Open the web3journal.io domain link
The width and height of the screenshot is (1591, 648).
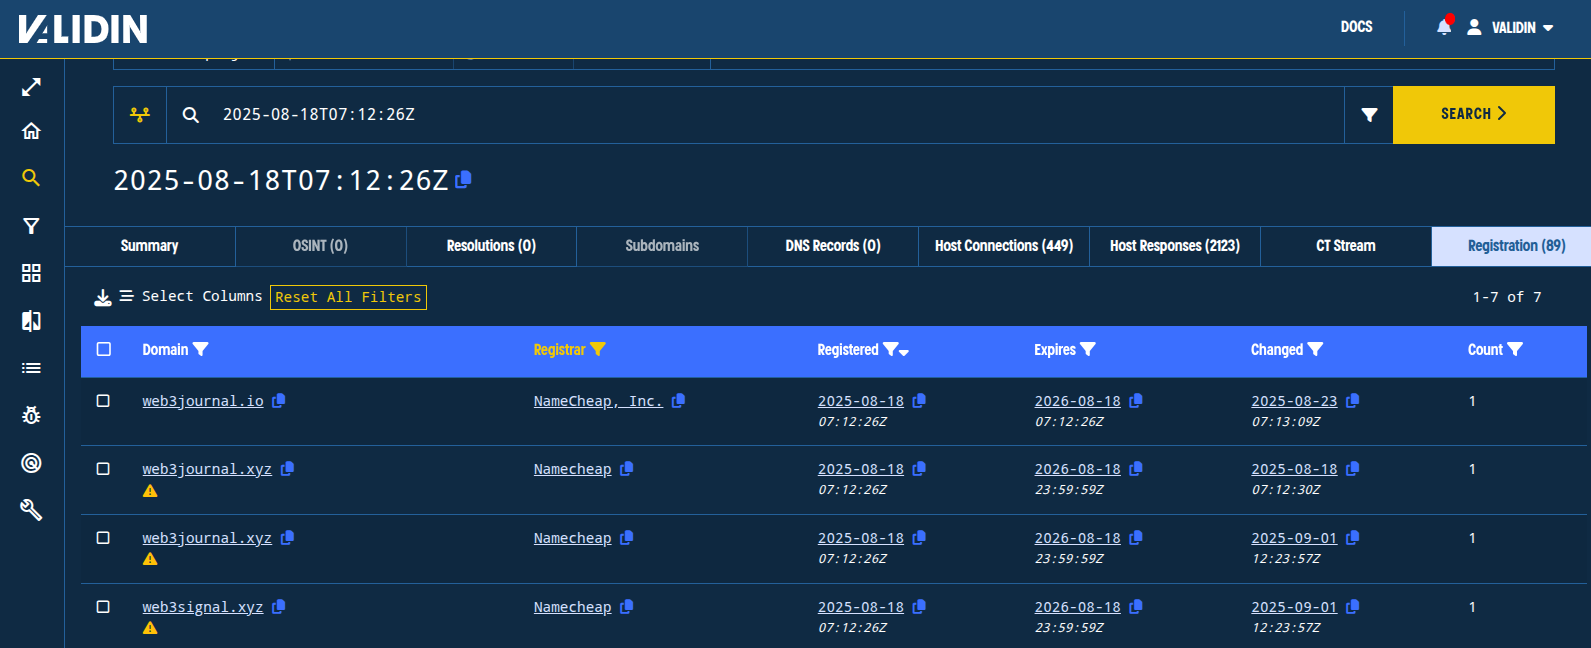click(203, 401)
